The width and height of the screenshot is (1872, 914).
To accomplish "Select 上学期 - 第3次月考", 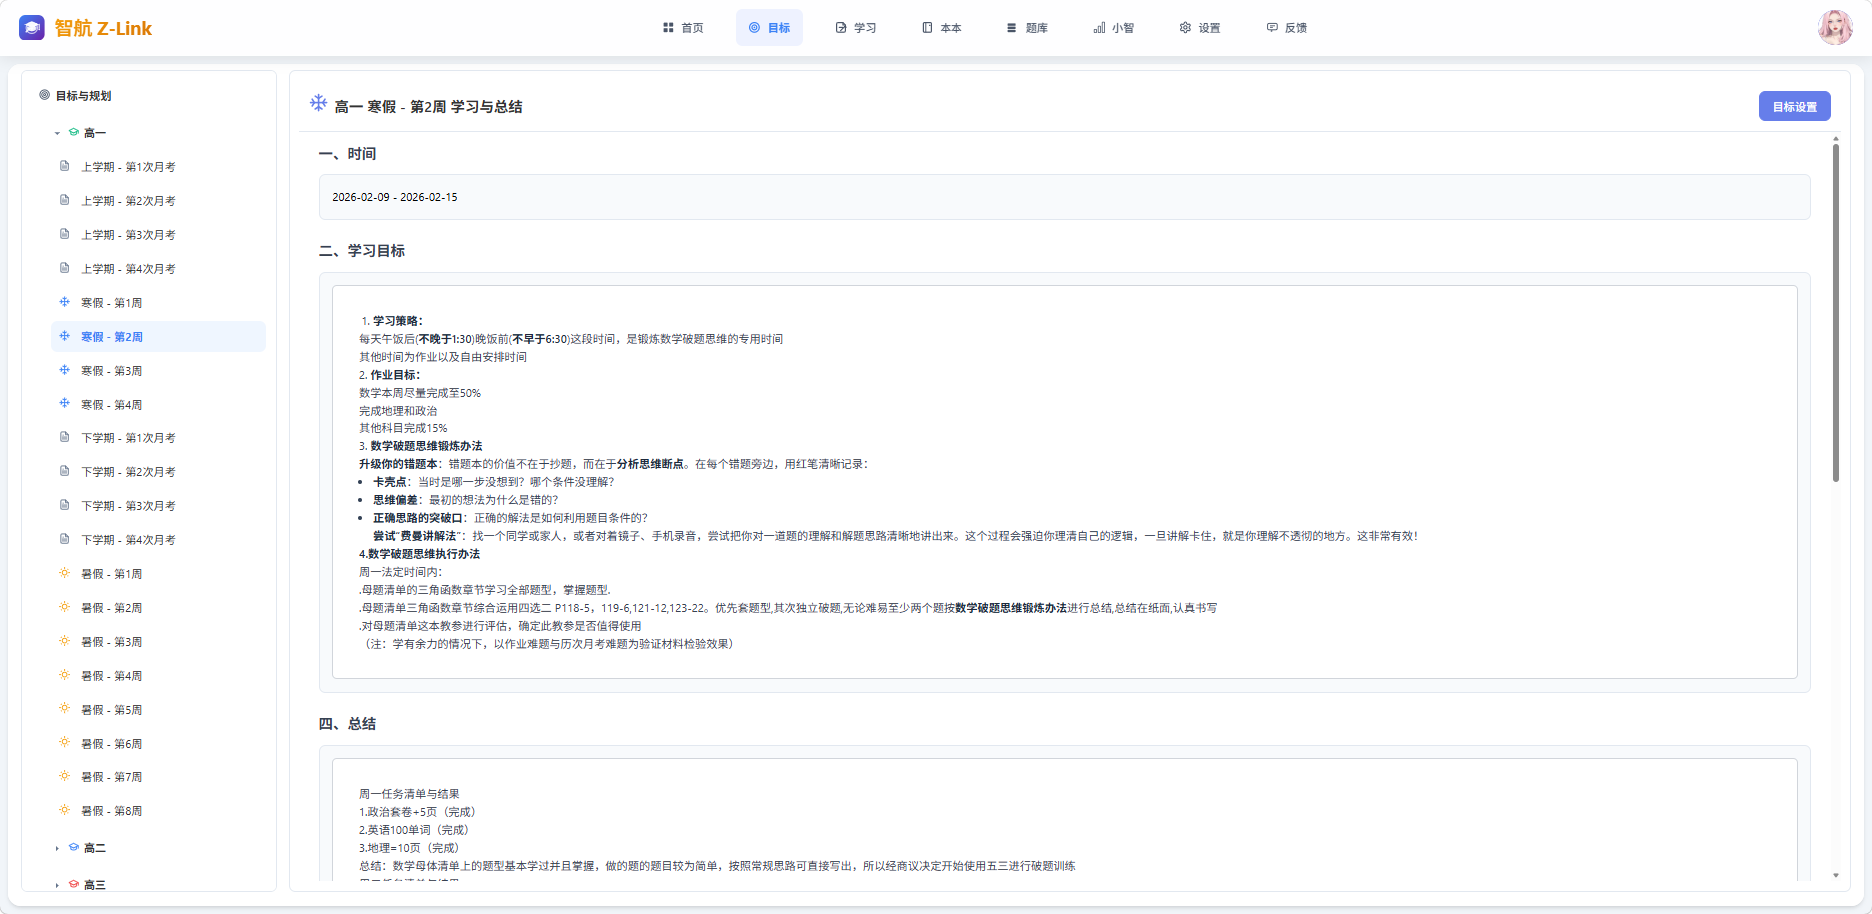I will point(158,235).
